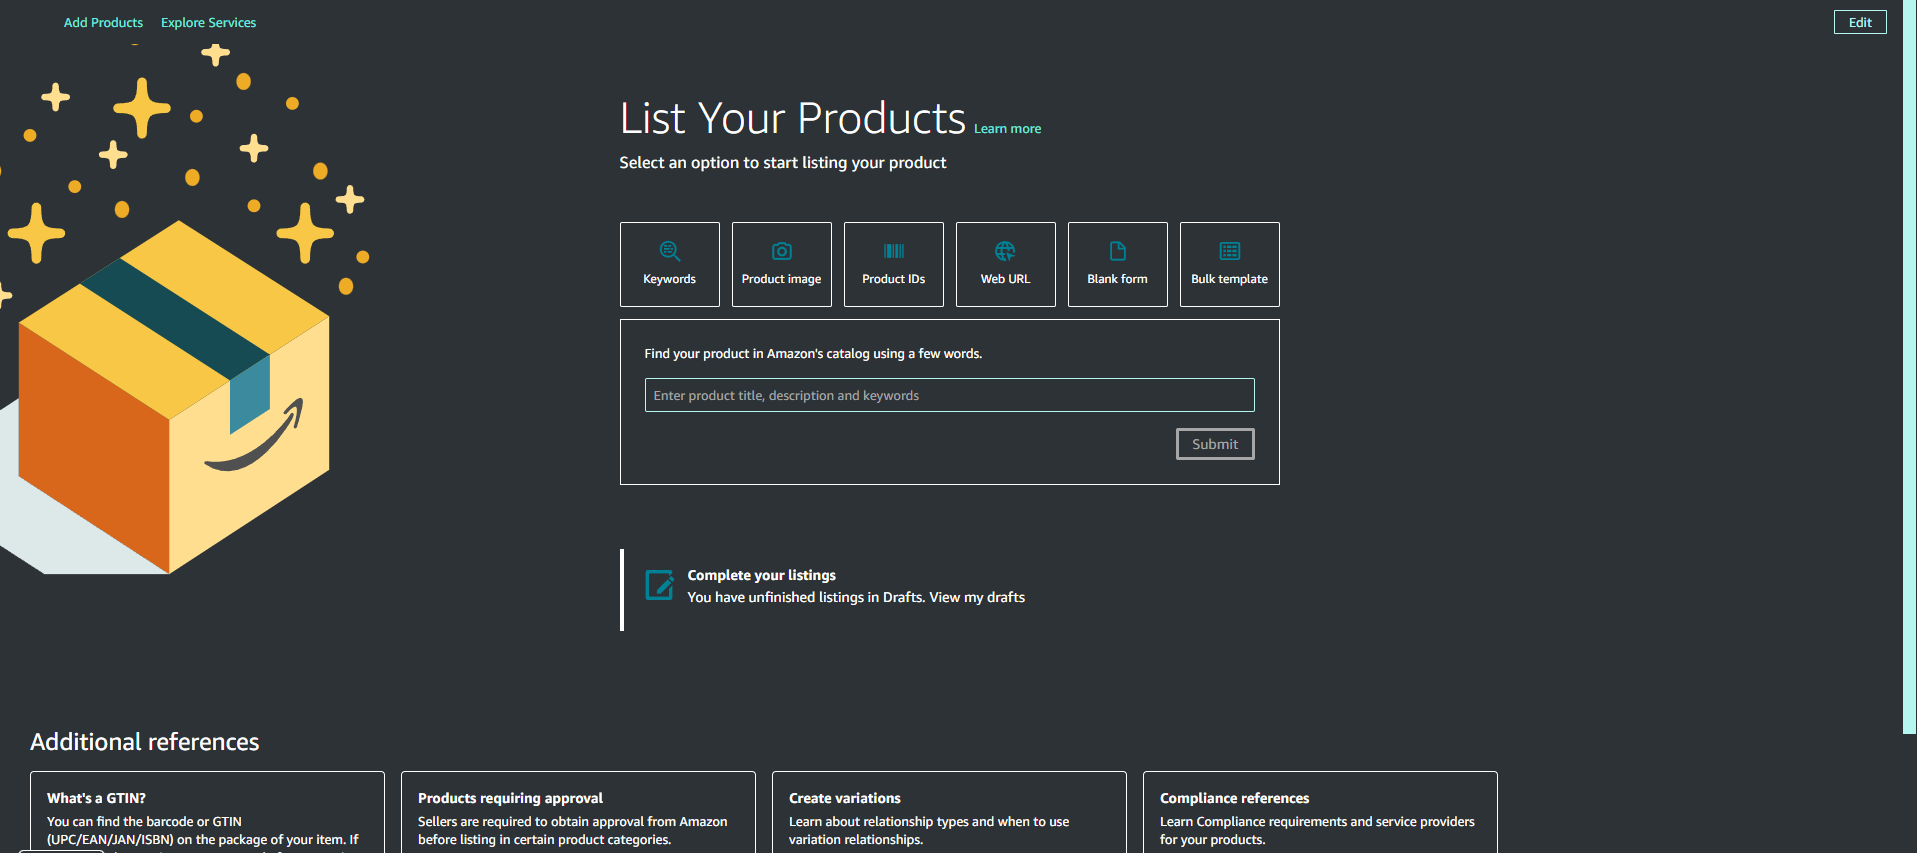The image size is (1917, 853).
Task: Click the Edit button
Action: [1859, 22]
